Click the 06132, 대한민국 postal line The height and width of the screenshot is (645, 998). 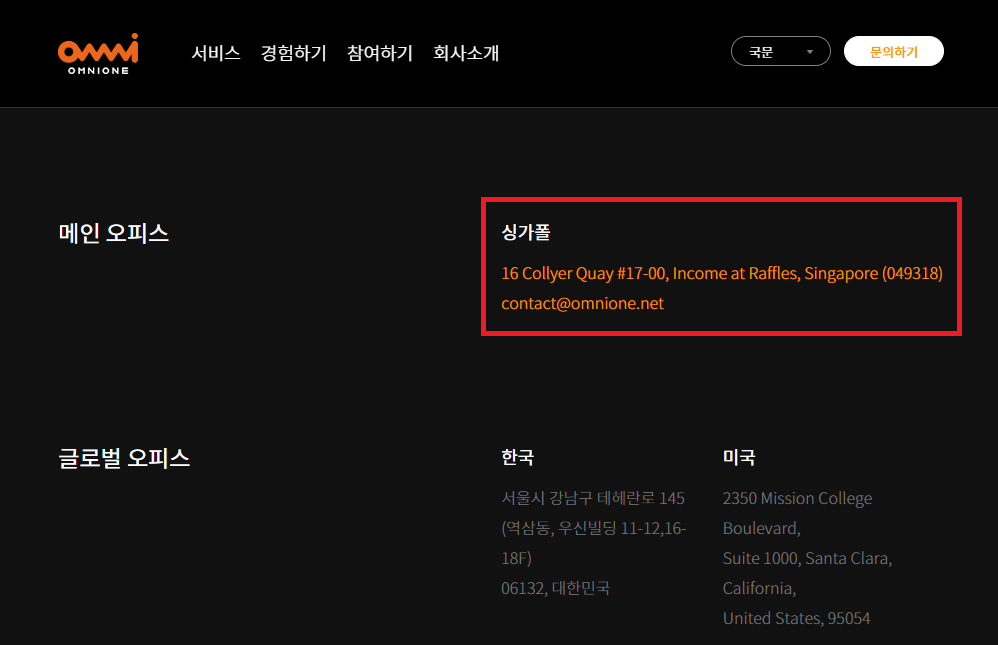pos(555,588)
